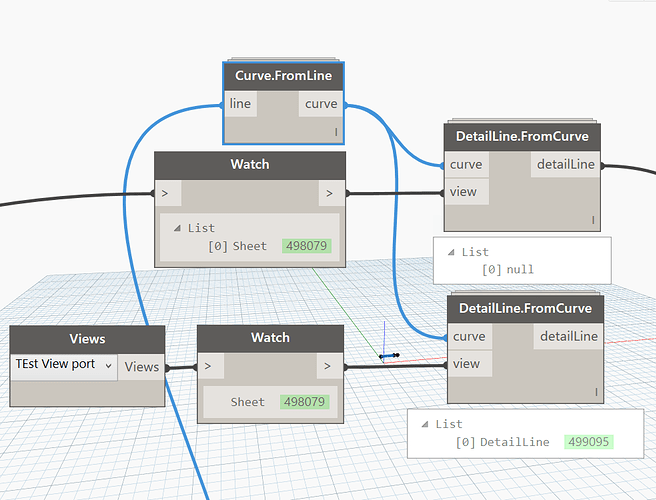The height and width of the screenshot is (500, 656).
Task: Click the lower detailLine output port
Action: point(568,337)
